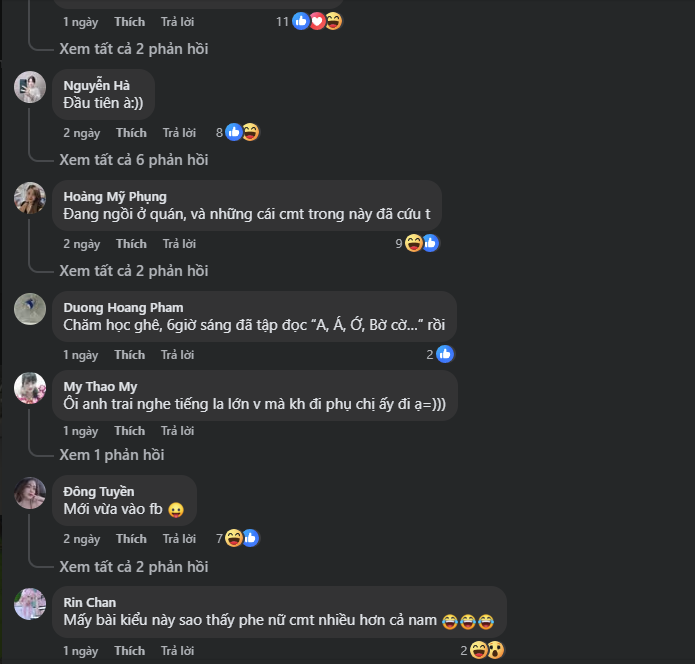This screenshot has width=695, height=664.
Task: Show 1 reply under My Thao My's comment
Action: pos(111,455)
